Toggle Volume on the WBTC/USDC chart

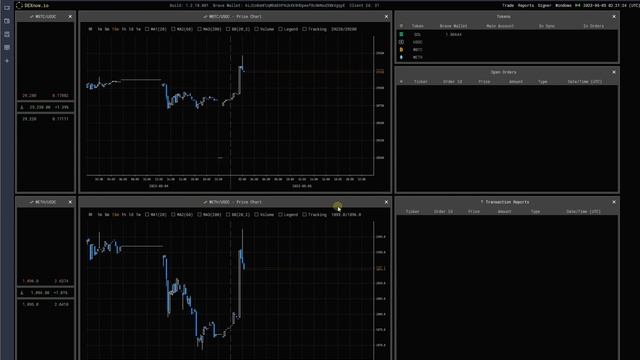tap(256, 29)
